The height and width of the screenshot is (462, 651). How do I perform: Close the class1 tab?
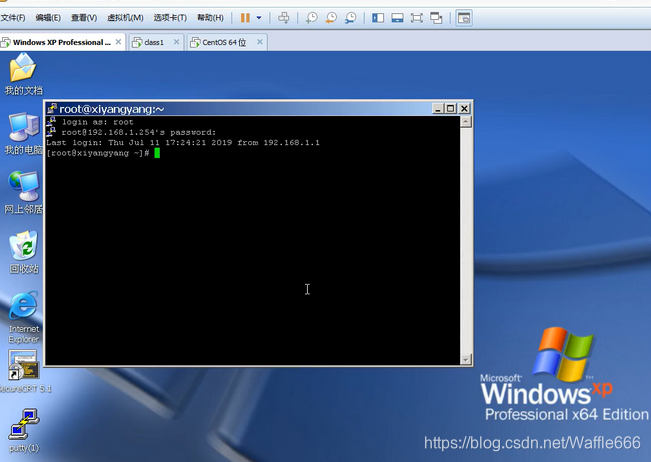pos(176,42)
